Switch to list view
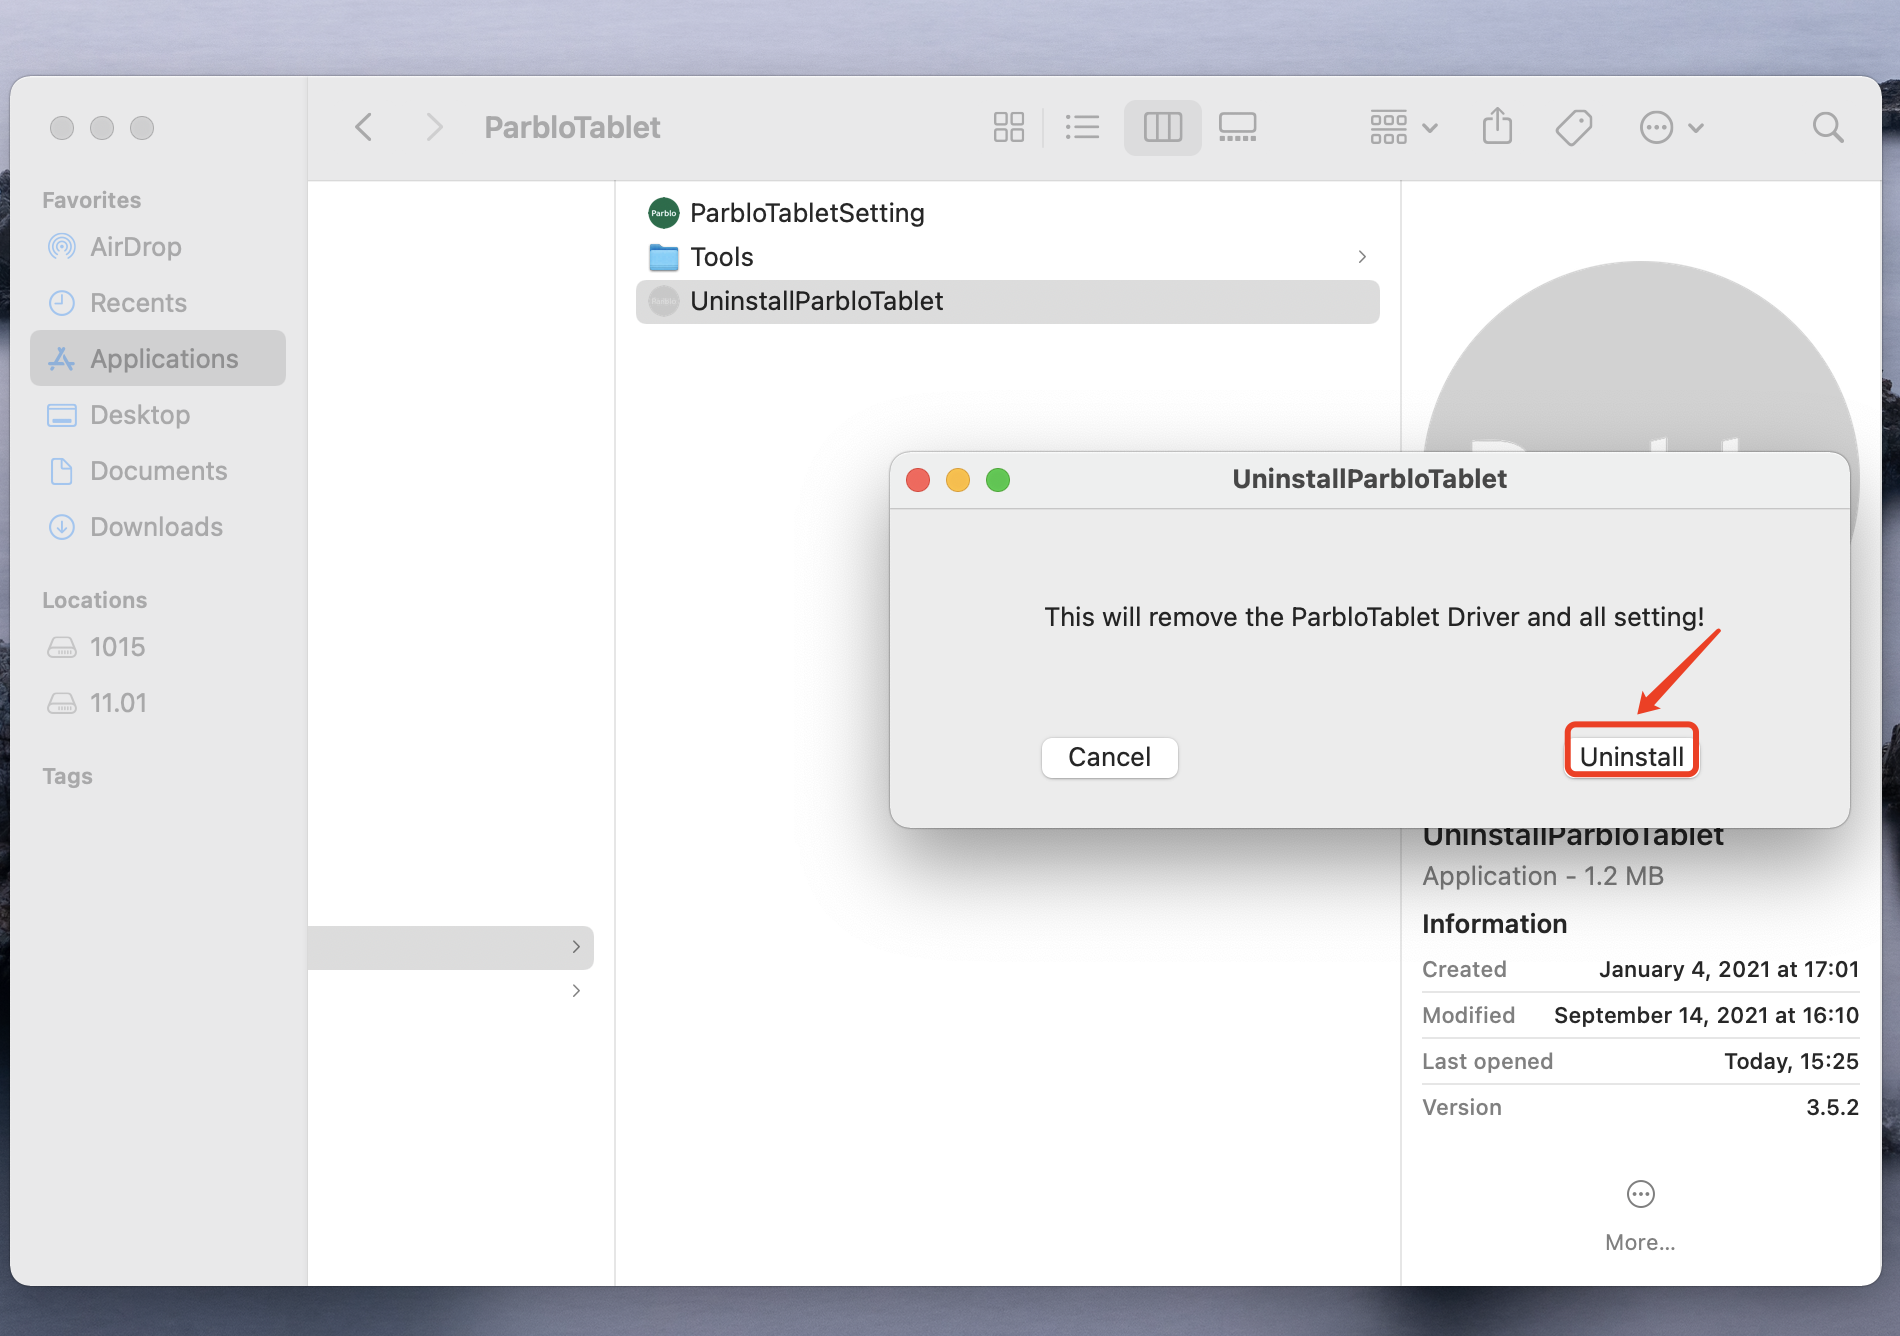The image size is (1900, 1336). (1082, 127)
